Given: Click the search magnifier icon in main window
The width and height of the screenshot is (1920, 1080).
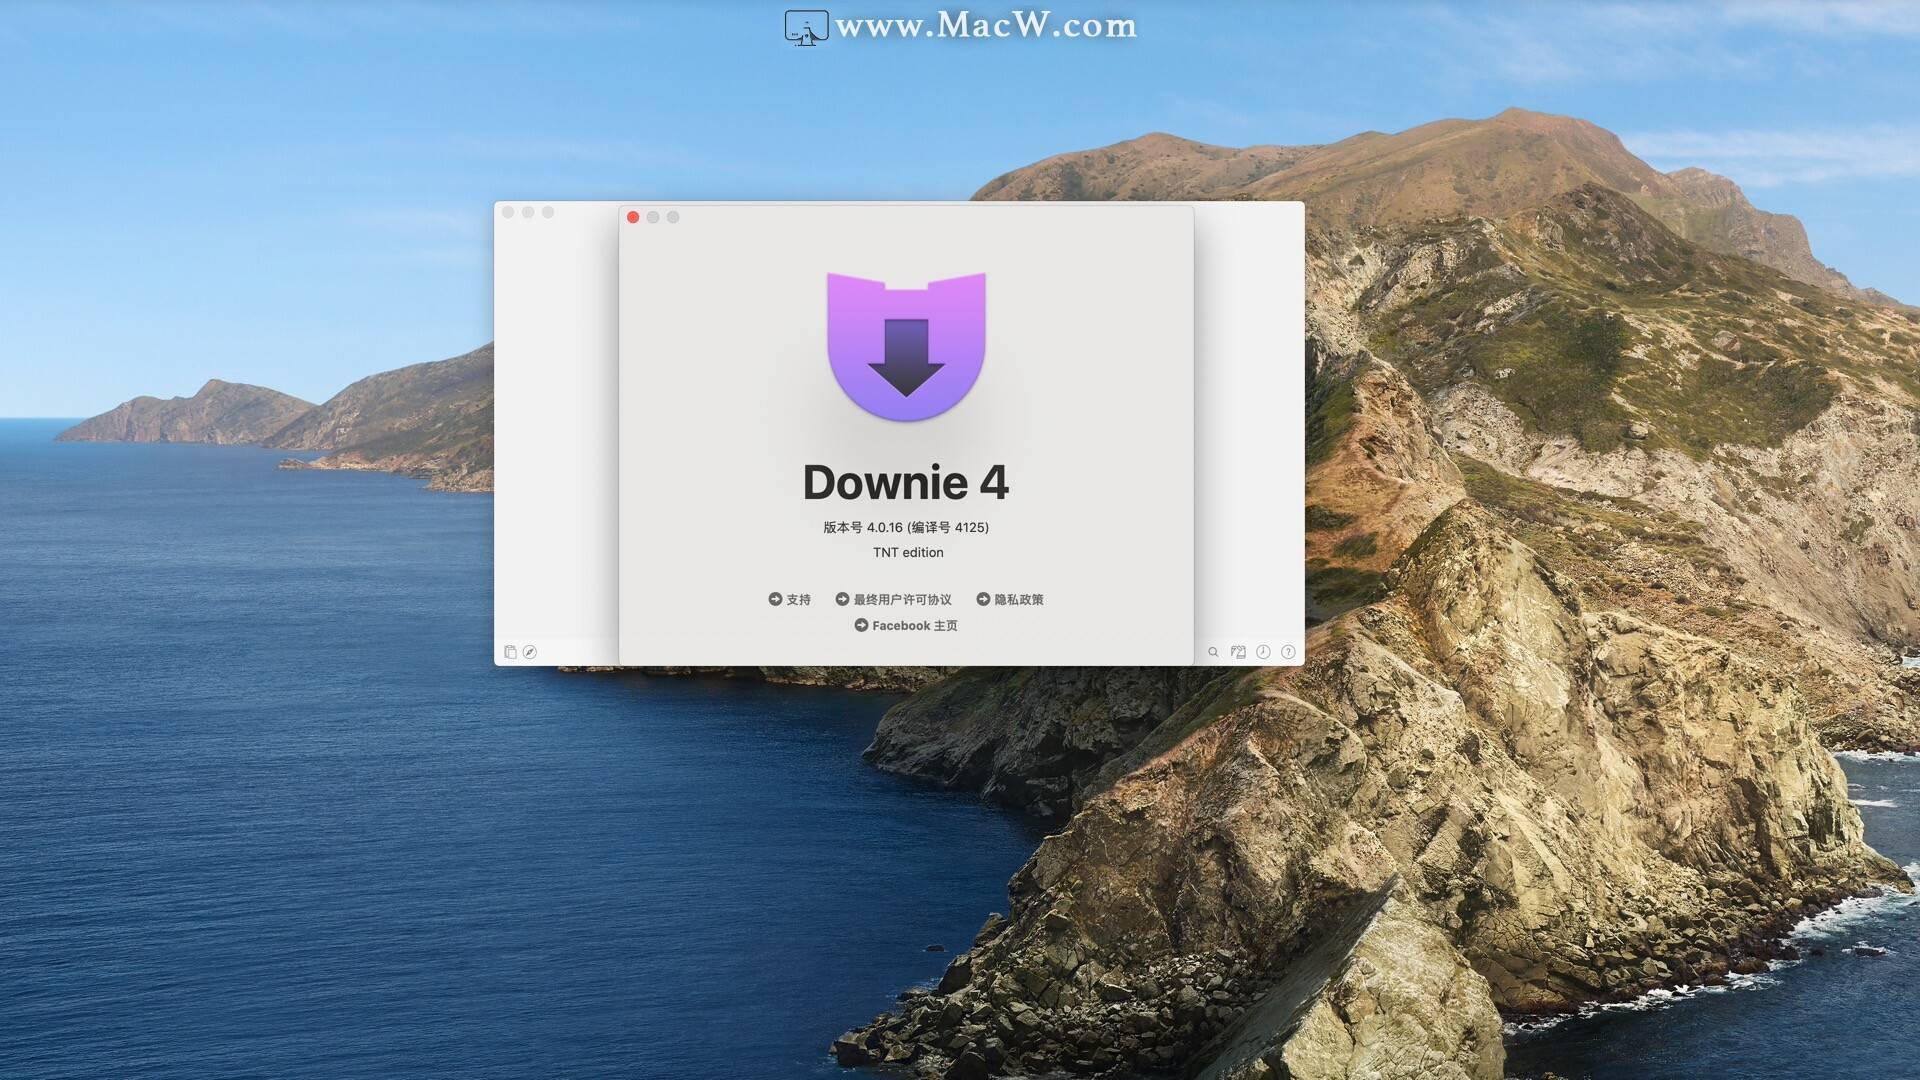Looking at the screenshot, I should 1213,652.
